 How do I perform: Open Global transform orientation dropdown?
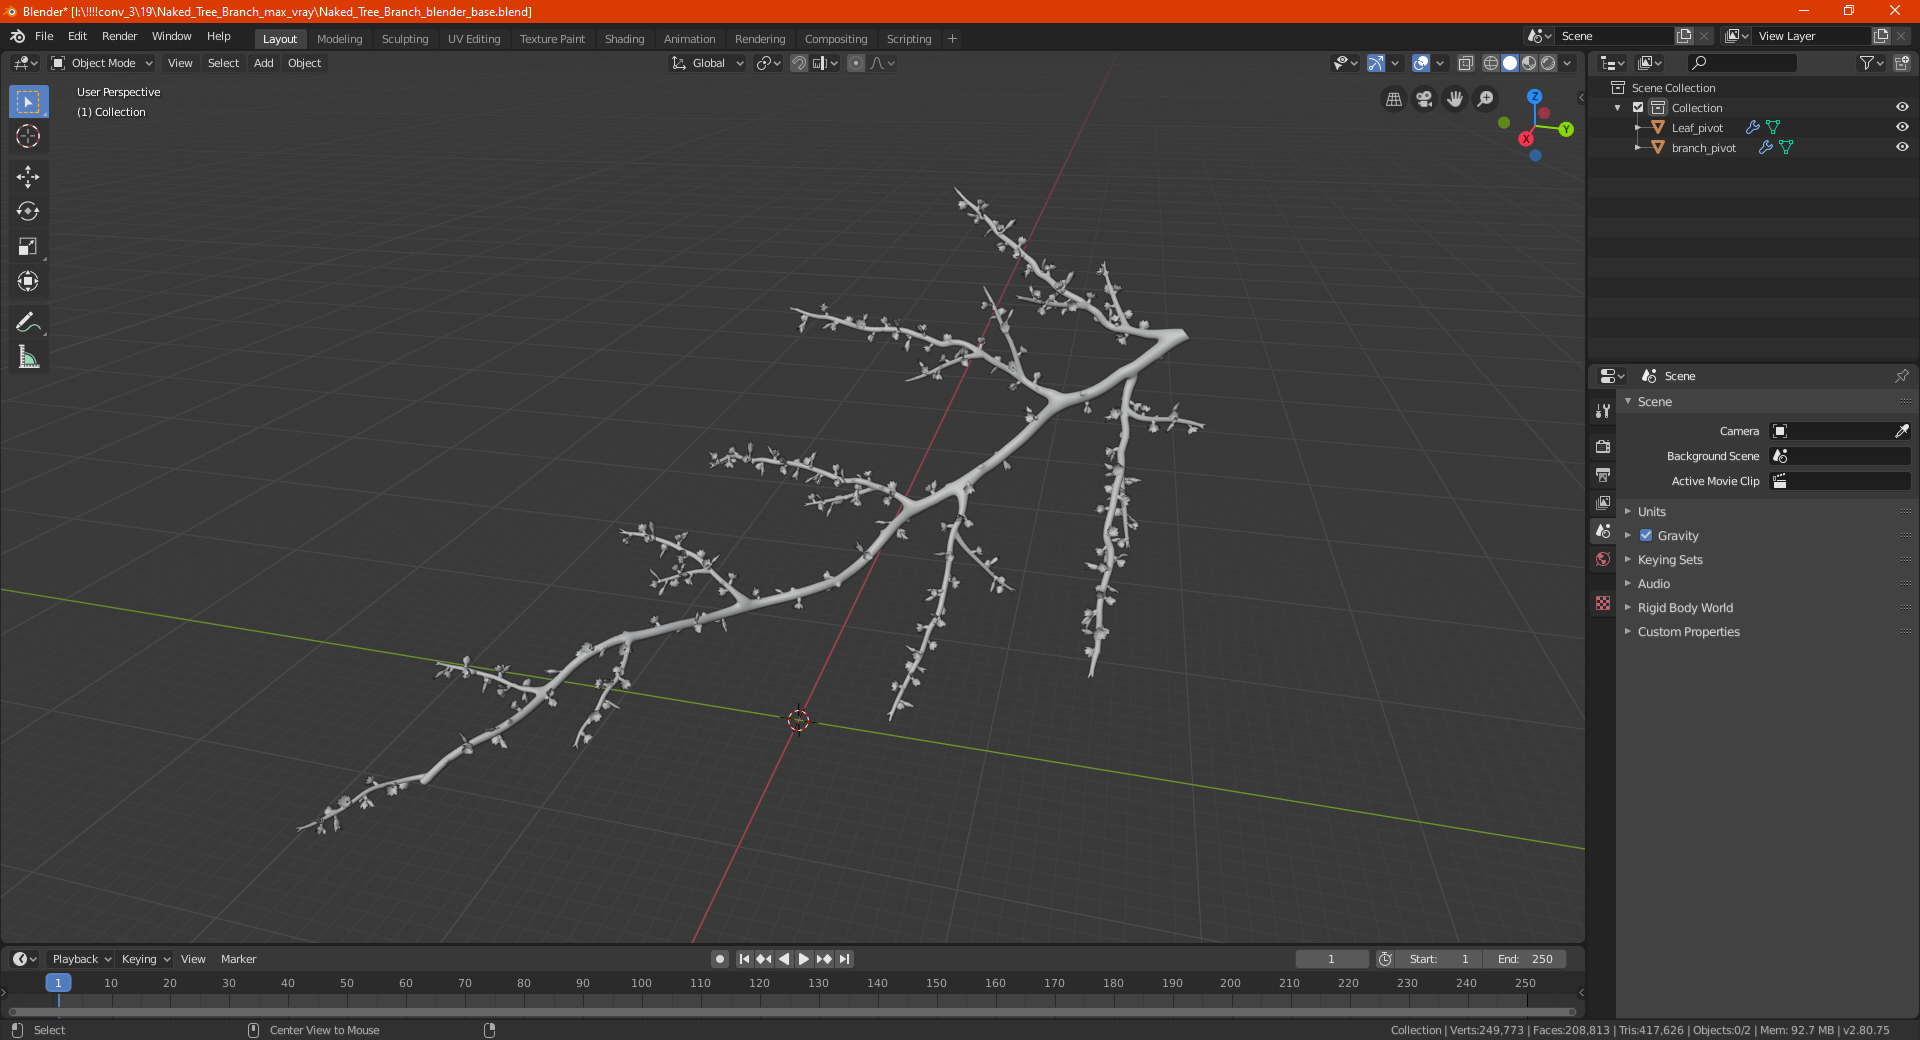(x=708, y=63)
